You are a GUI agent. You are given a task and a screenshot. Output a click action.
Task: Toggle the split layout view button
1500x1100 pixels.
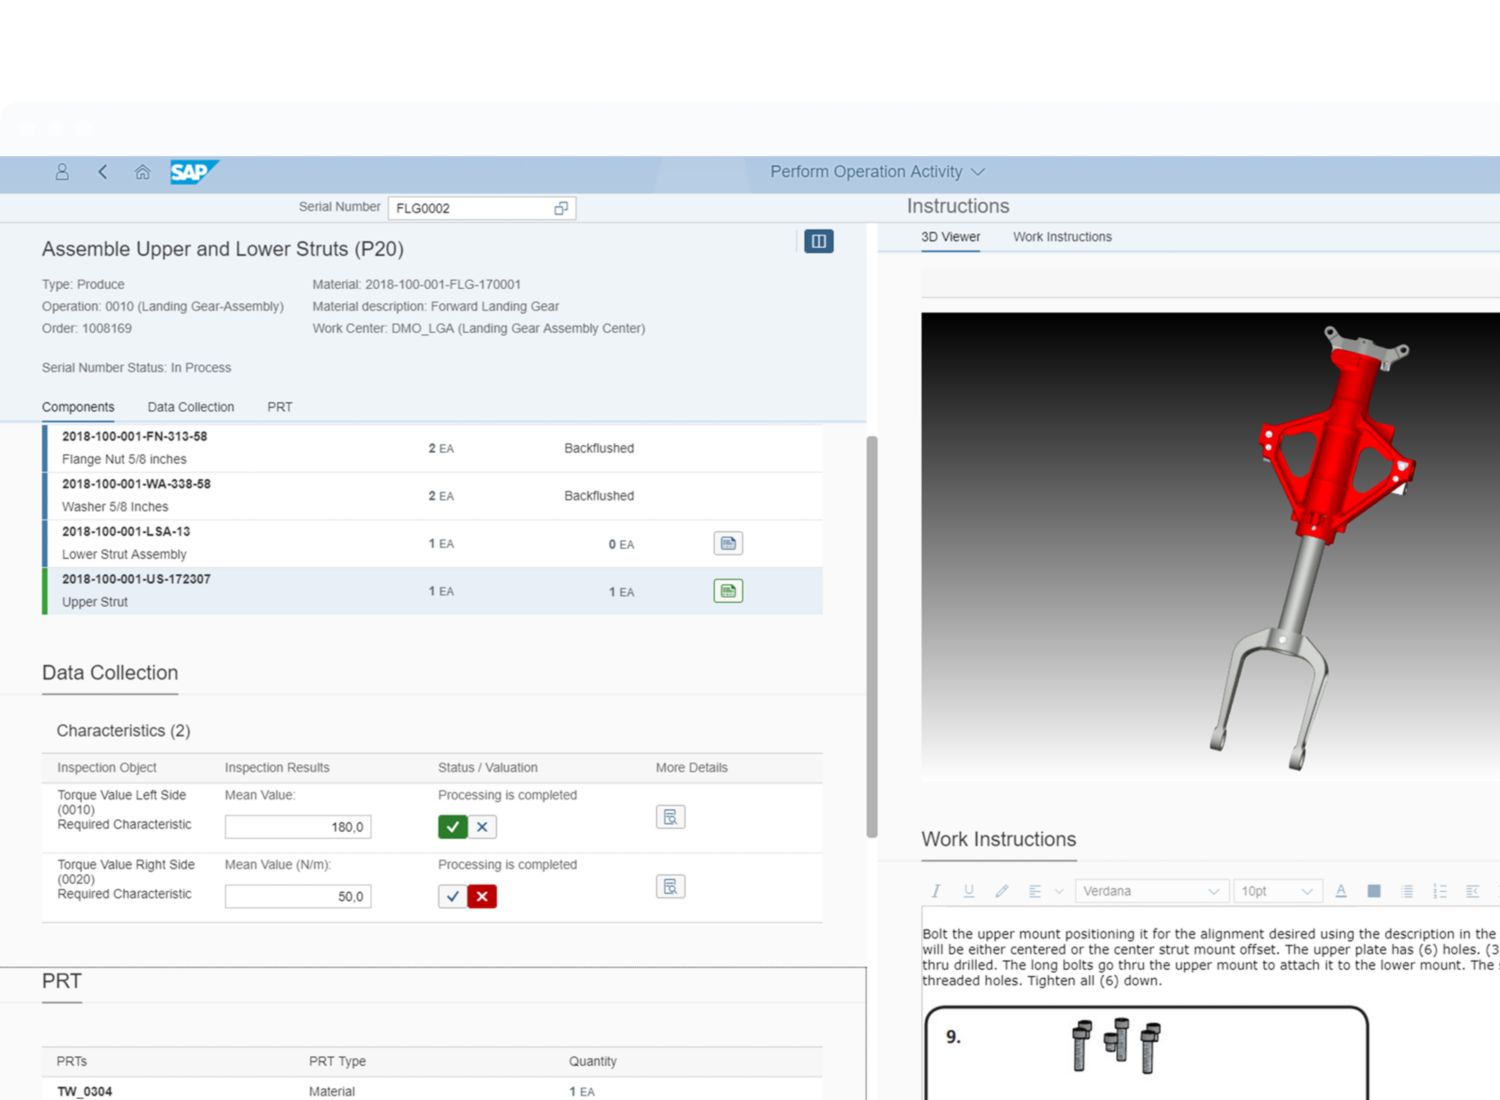[x=818, y=241]
